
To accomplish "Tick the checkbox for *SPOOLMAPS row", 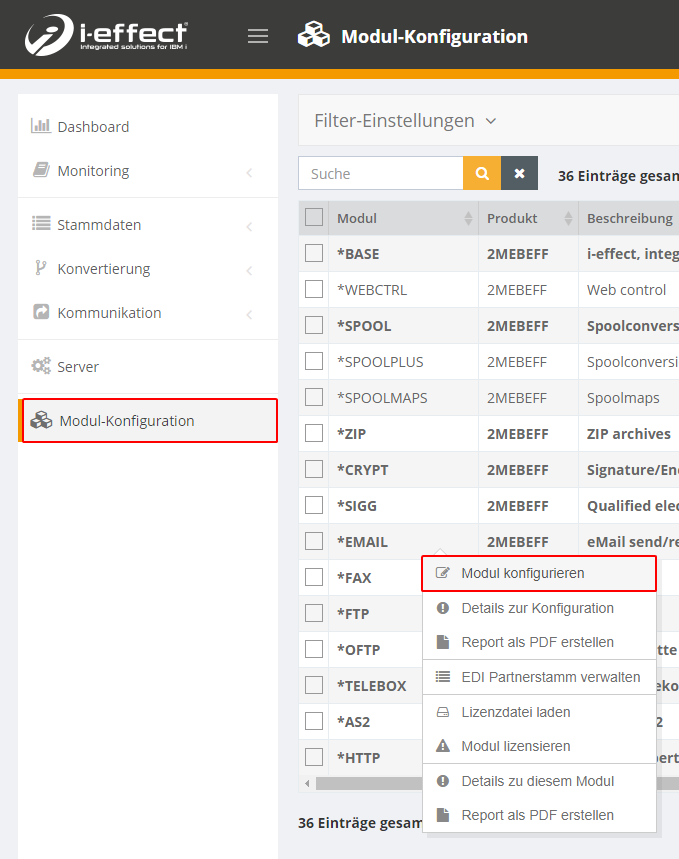I will (314, 397).
